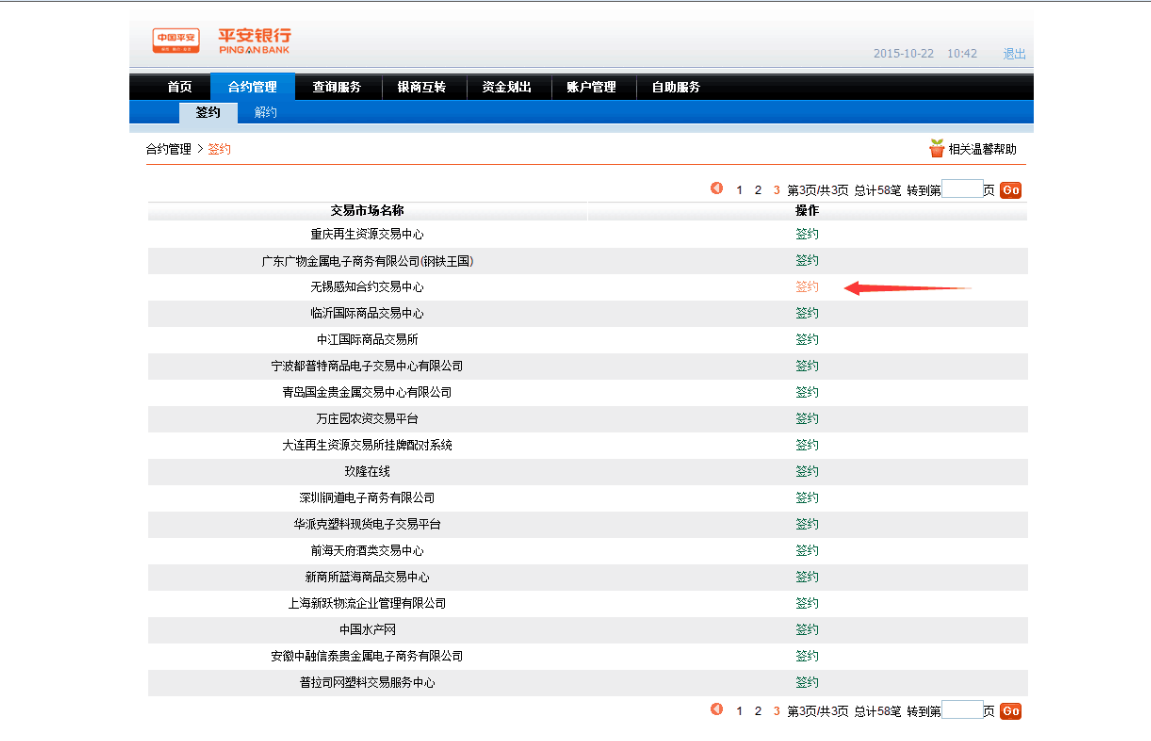Click the flower pot help icon
This screenshot has width=1151, height=741.
(936, 148)
